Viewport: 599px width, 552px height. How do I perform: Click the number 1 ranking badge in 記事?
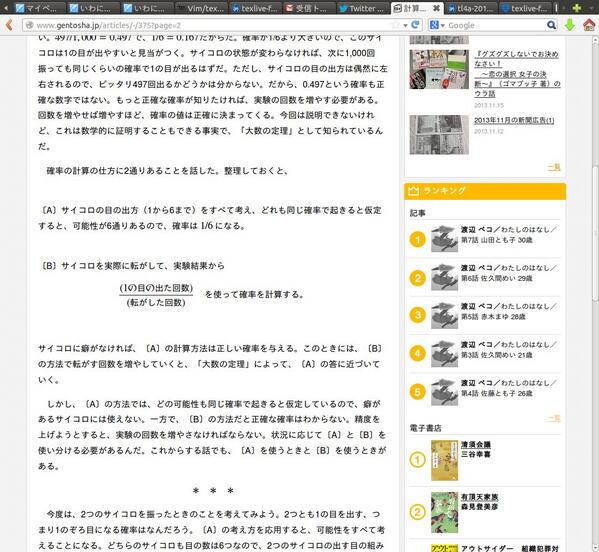(x=418, y=240)
